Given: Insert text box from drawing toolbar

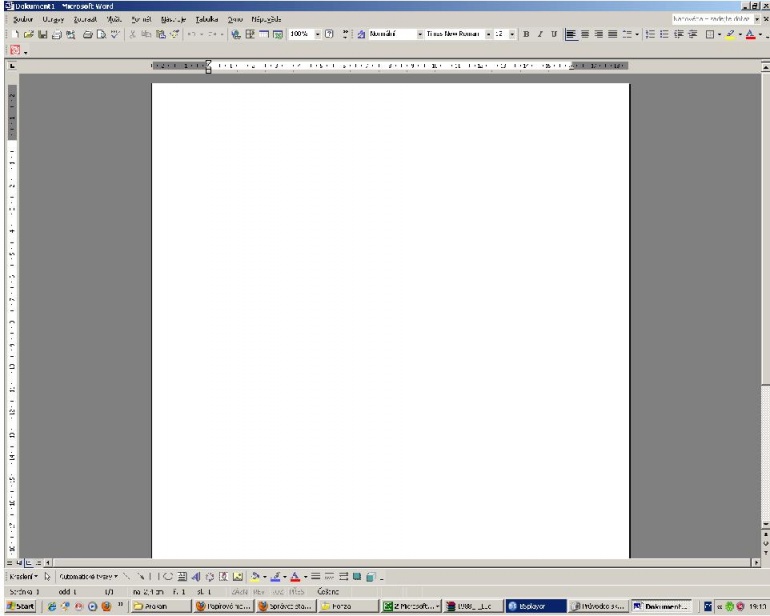Looking at the screenshot, I should pyautogui.click(x=182, y=577).
